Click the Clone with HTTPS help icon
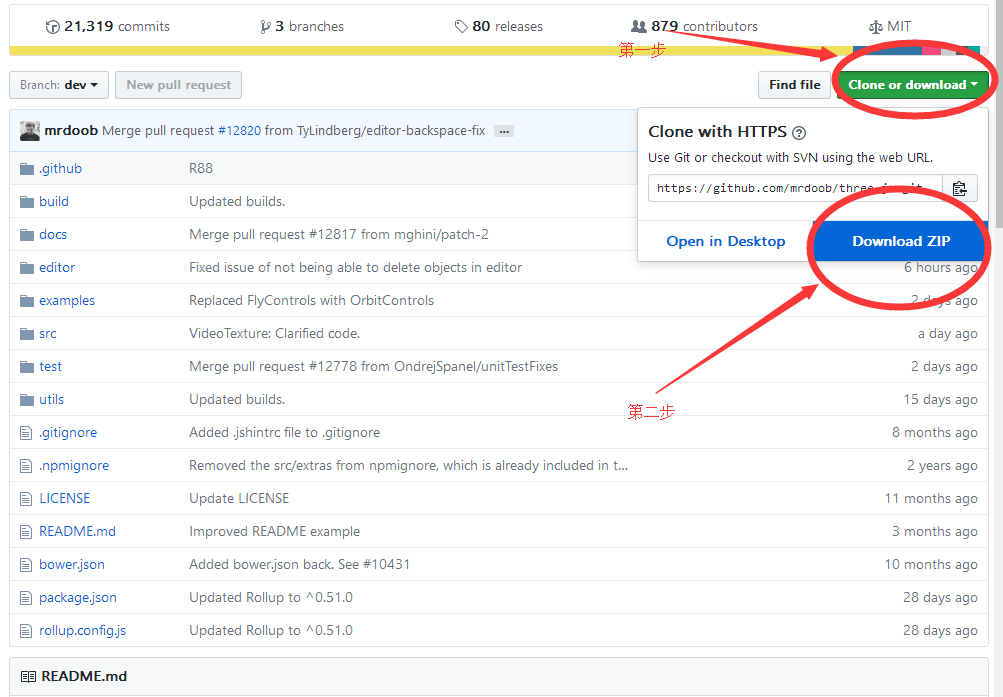Screen dimensions: 1003x697 (799, 133)
